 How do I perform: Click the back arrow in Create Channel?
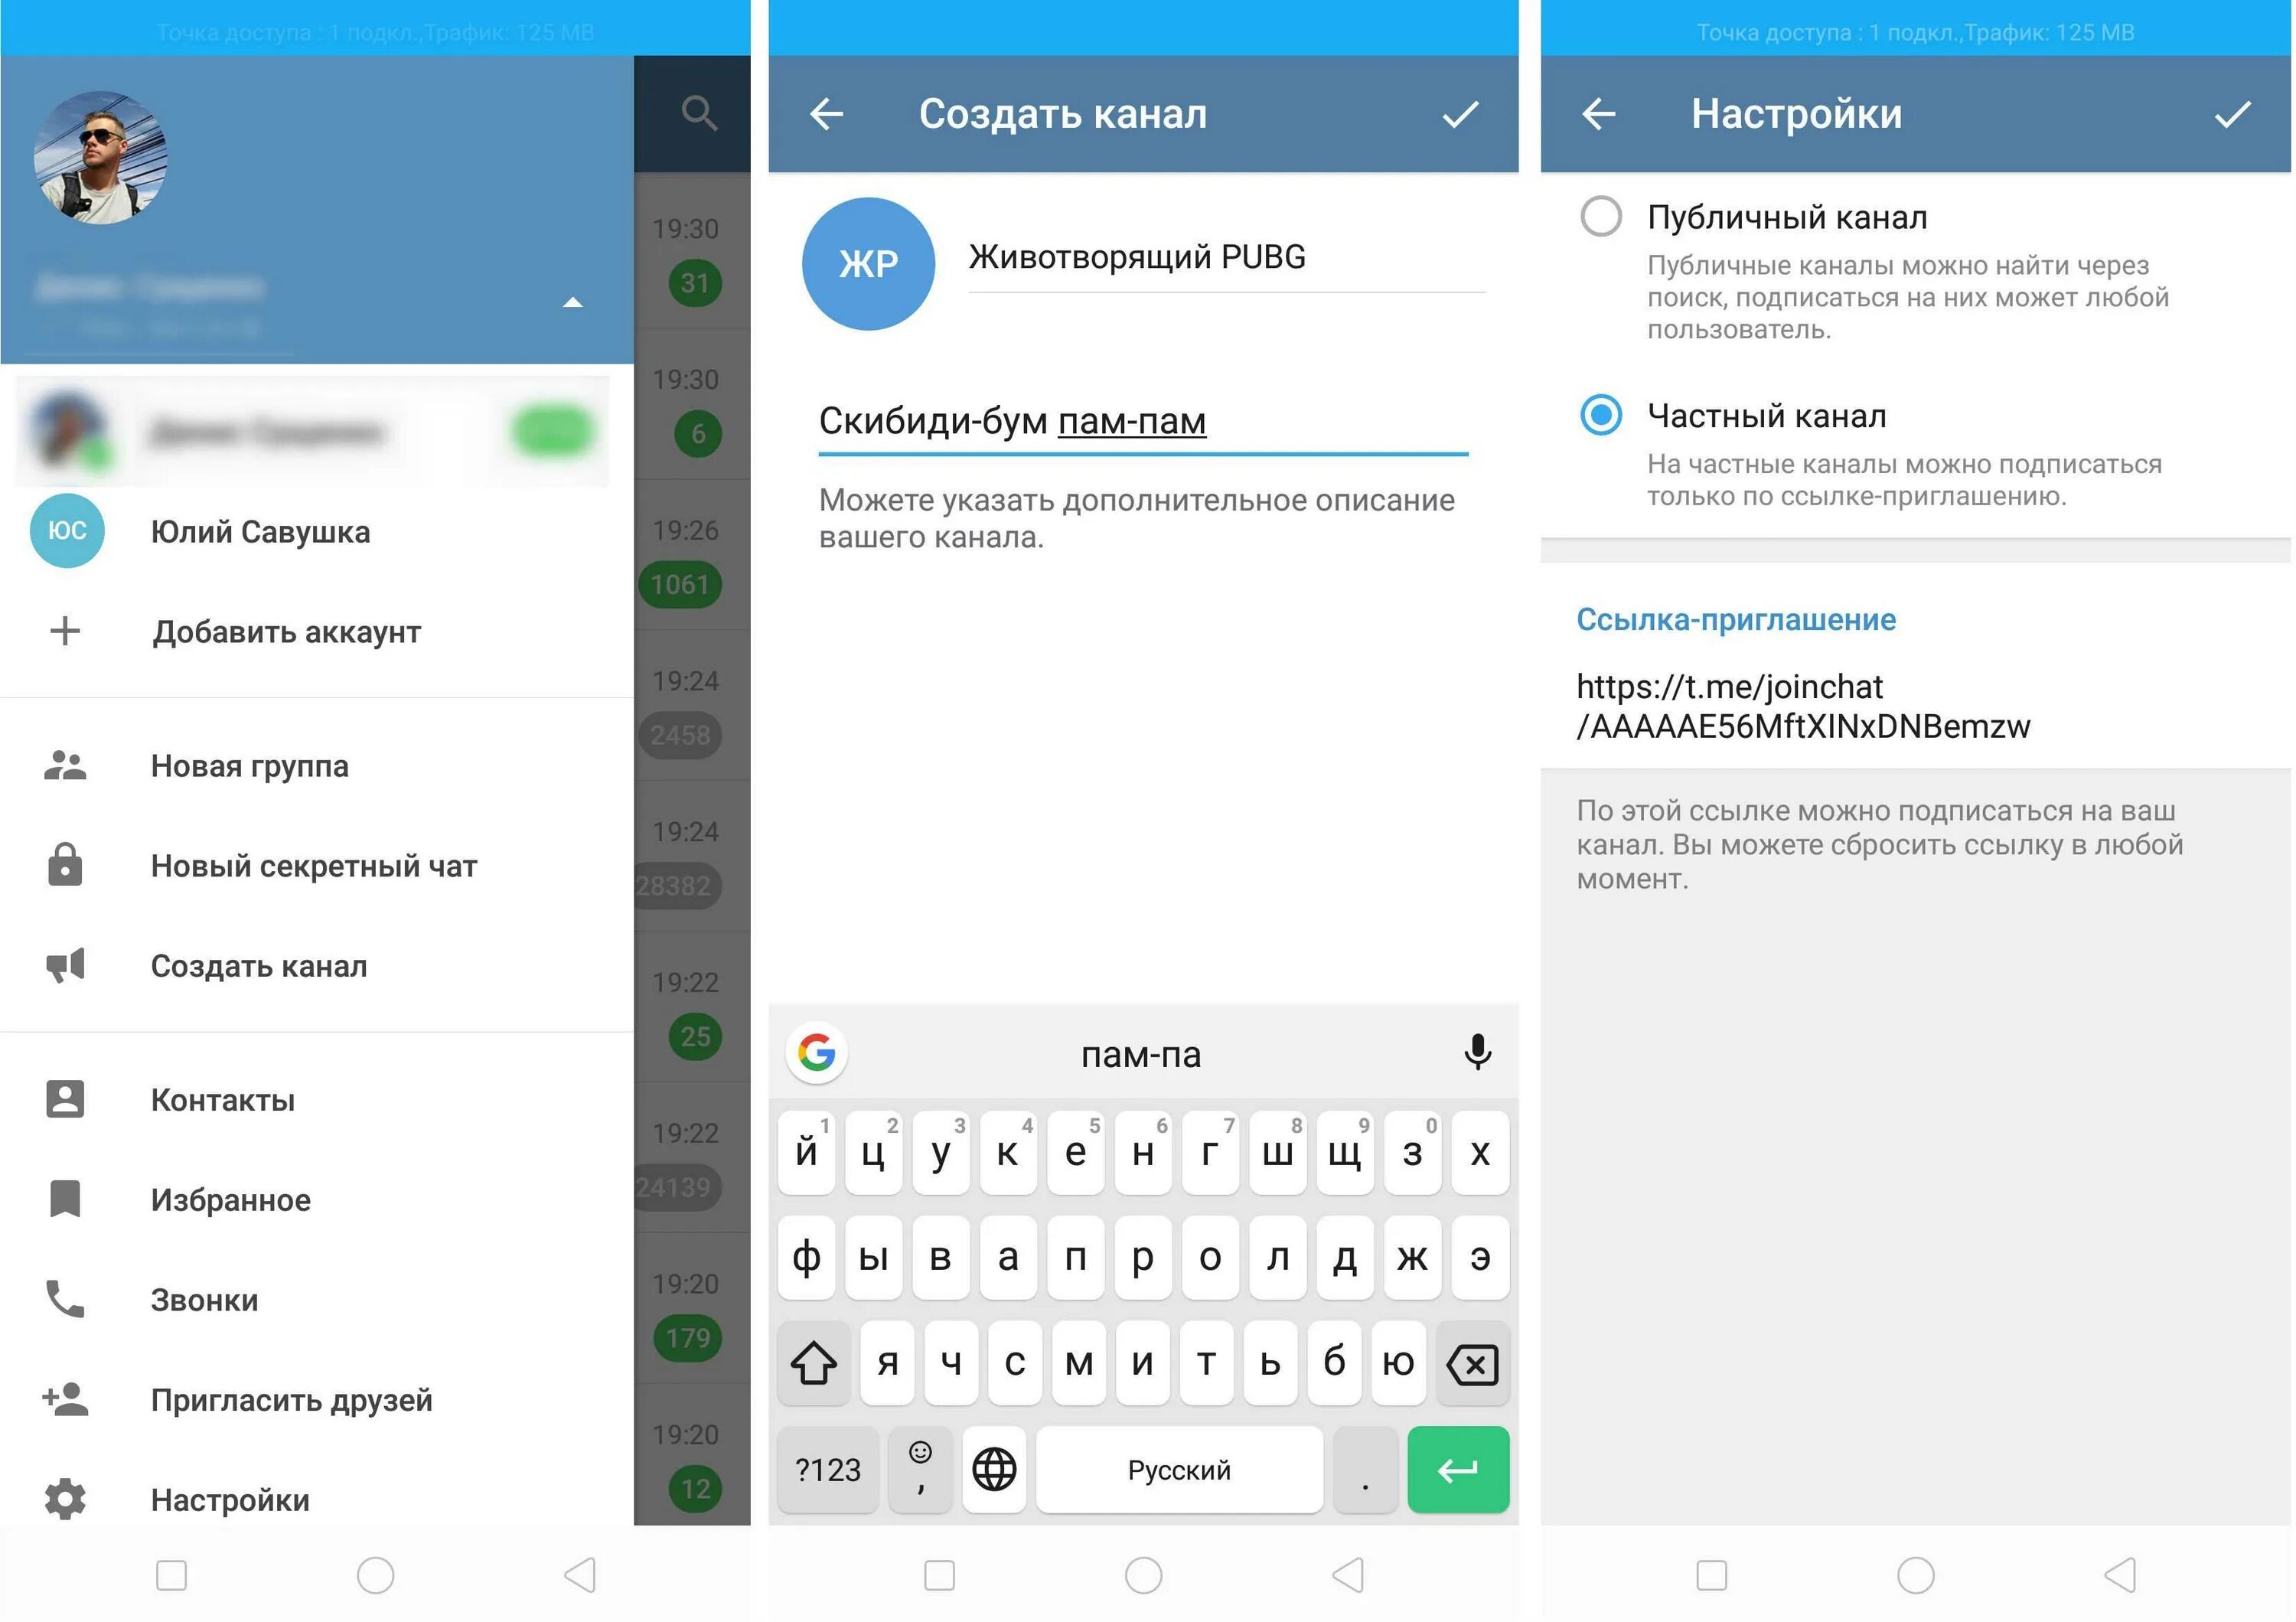[827, 116]
